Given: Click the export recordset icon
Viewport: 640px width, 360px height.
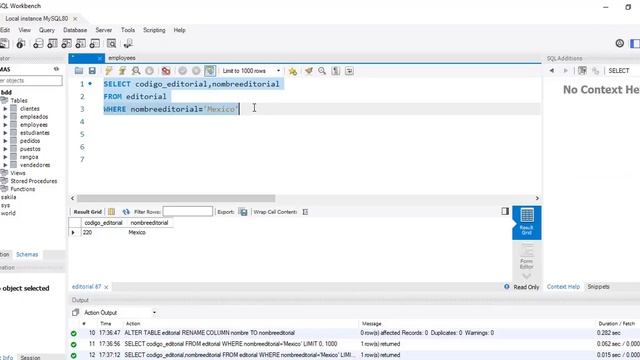Looking at the screenshot, I should 243,212.
